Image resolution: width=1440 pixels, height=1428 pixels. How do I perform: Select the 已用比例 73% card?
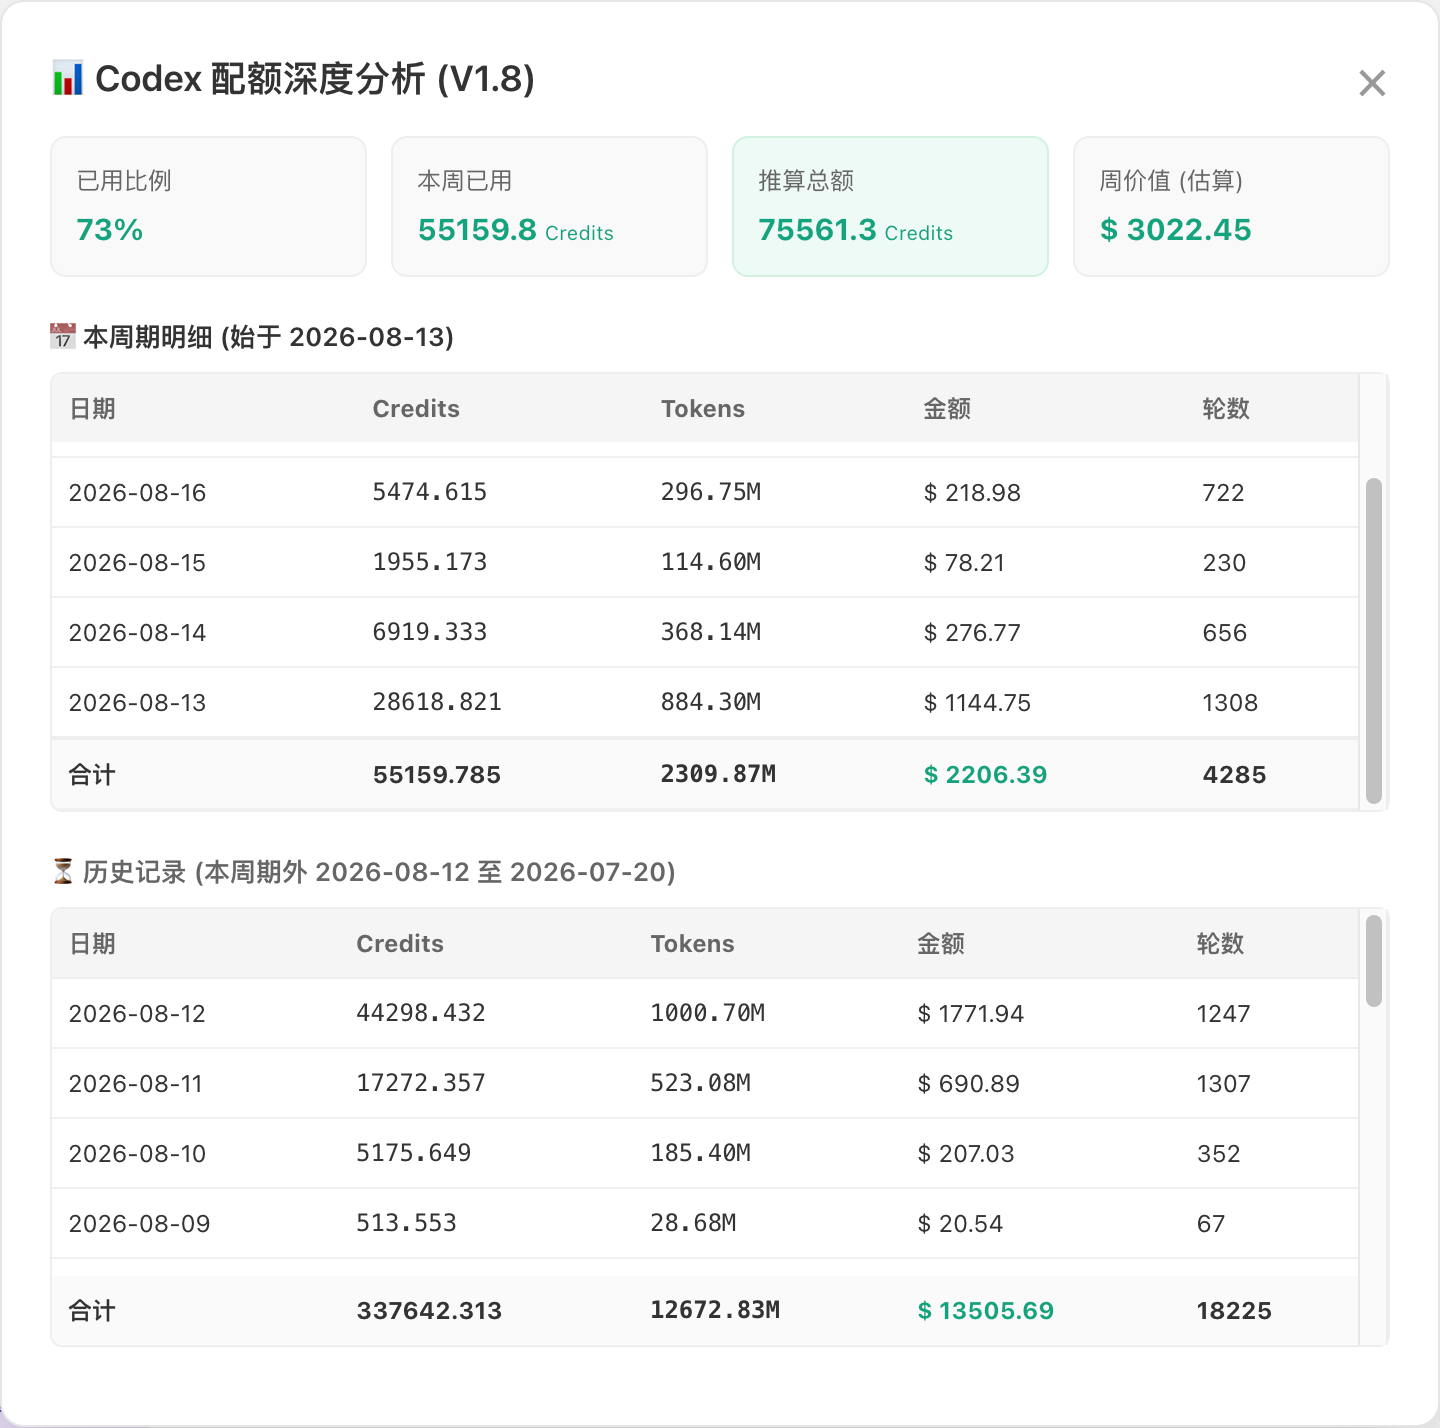point(208,206)
